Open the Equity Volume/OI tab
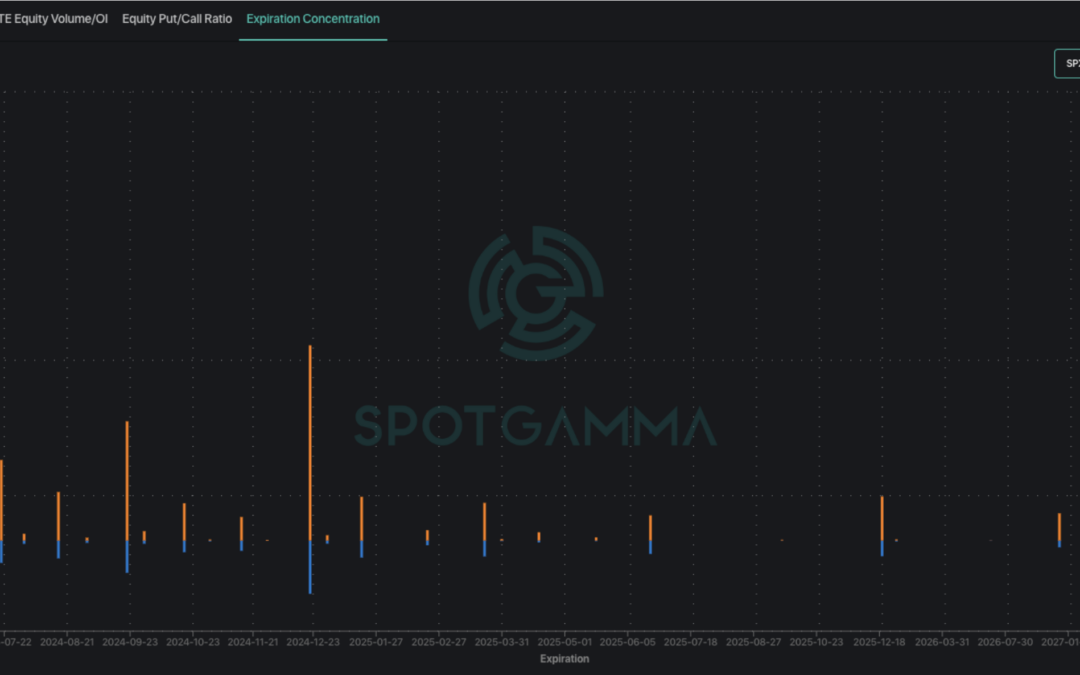Image resolution: width=1080 pixels, height=675 pixels. pyautogui.click(x=54, y=19)
